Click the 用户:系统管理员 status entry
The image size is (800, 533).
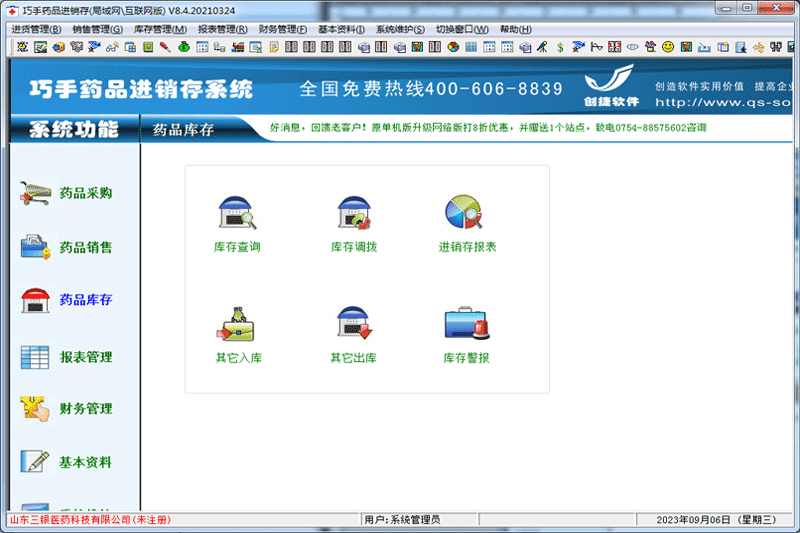click(402, 520)
